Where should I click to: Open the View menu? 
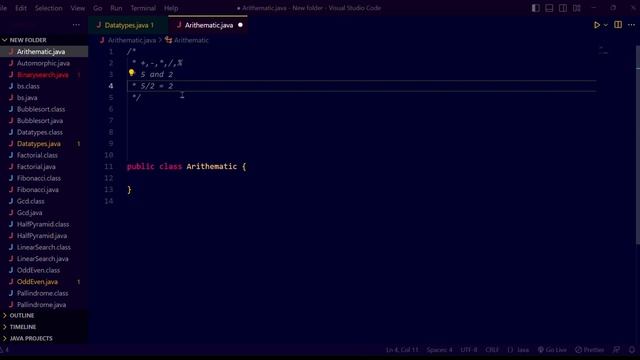(78, 8)
